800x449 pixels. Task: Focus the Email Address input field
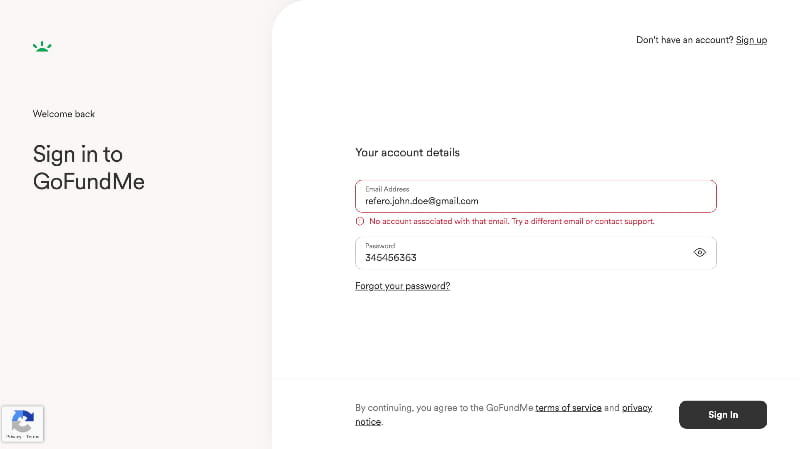tap(536, 200)
